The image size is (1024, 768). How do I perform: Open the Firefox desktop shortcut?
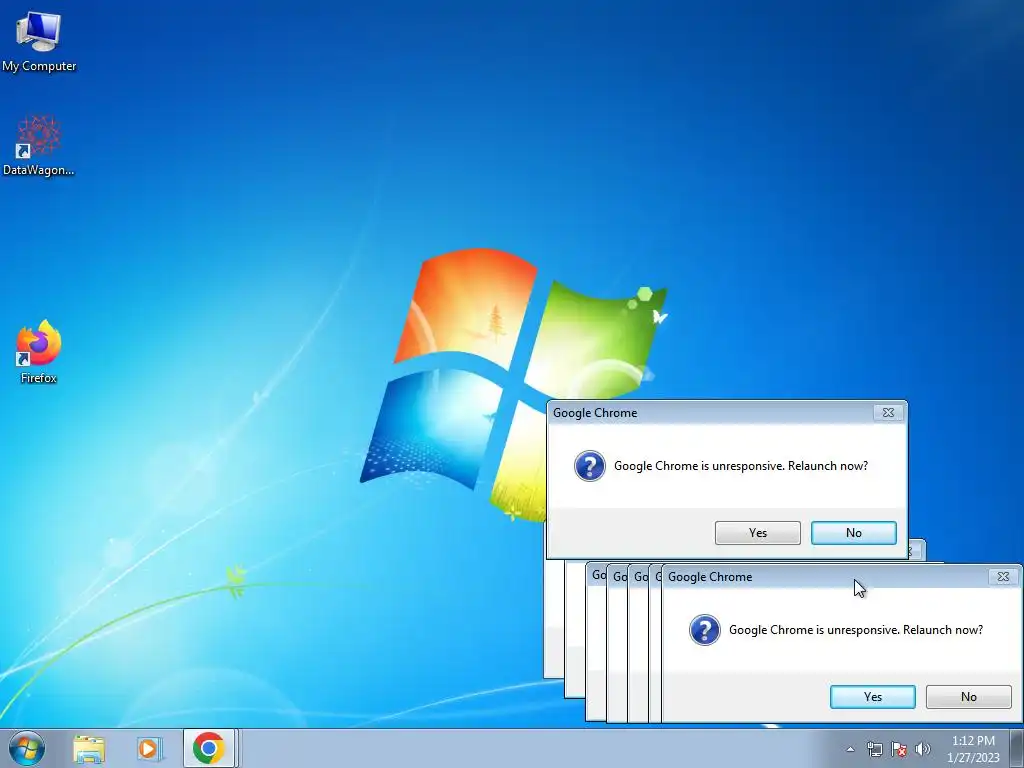click(39, 352)
